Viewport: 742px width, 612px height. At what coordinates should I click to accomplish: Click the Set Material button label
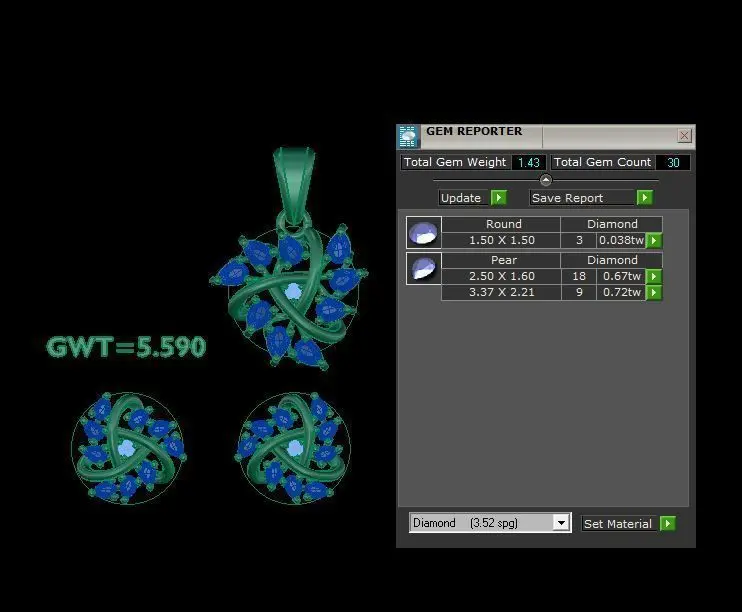618,524
